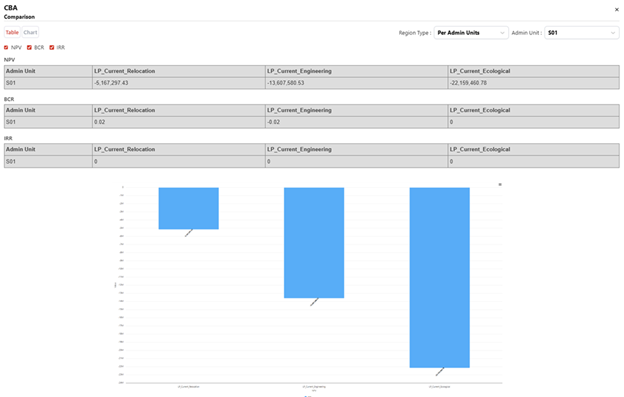The width and height of the screenshot is (624, 397).
Task: Click LP_Current_Engineering header in NPV table
Action: tap(299, 71)
